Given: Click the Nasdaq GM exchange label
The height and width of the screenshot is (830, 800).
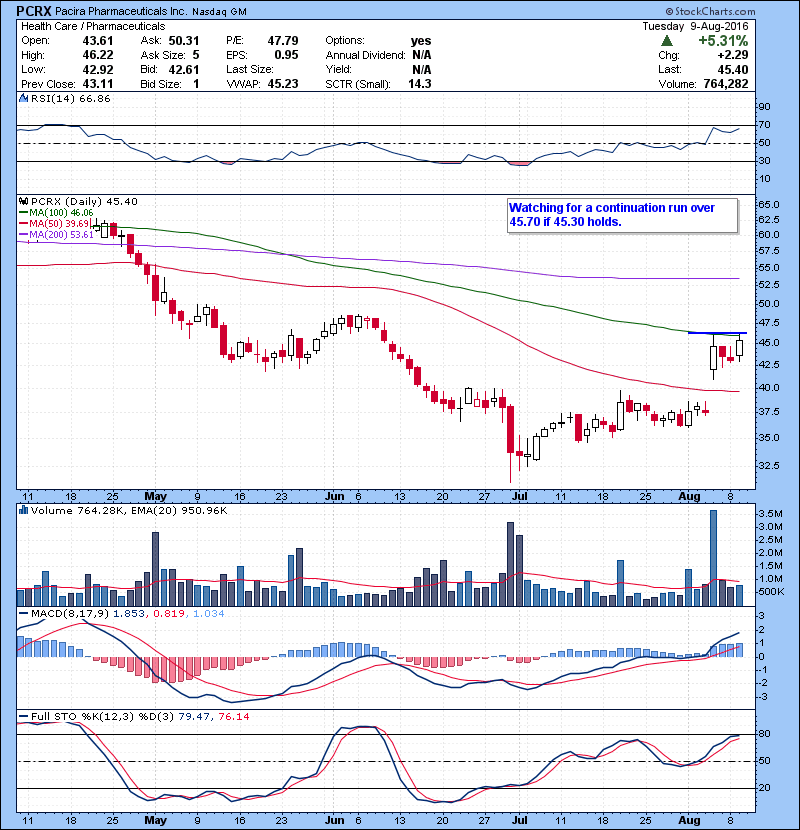Looking at the screenshot, I should tap(219, 12).
